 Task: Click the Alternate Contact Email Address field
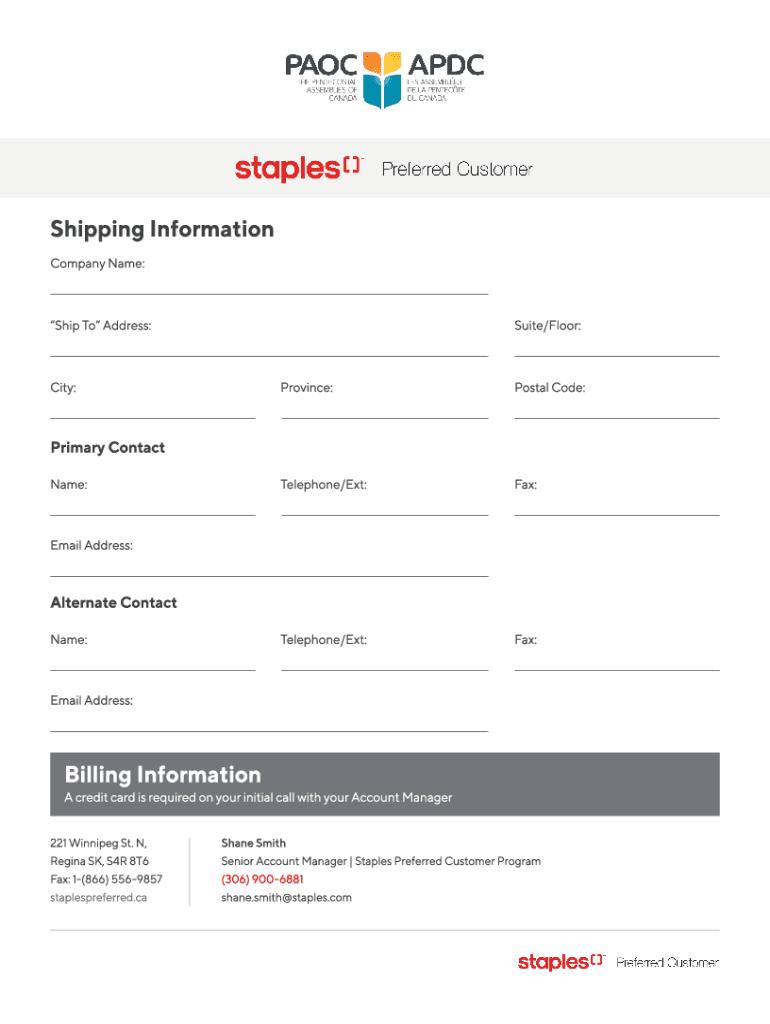point(269,721)
